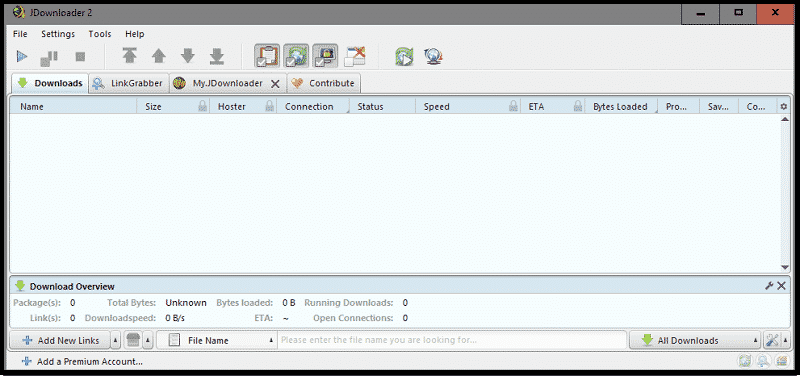
Task: Close the My.JDownloader tab
Action: coord(275,84)
